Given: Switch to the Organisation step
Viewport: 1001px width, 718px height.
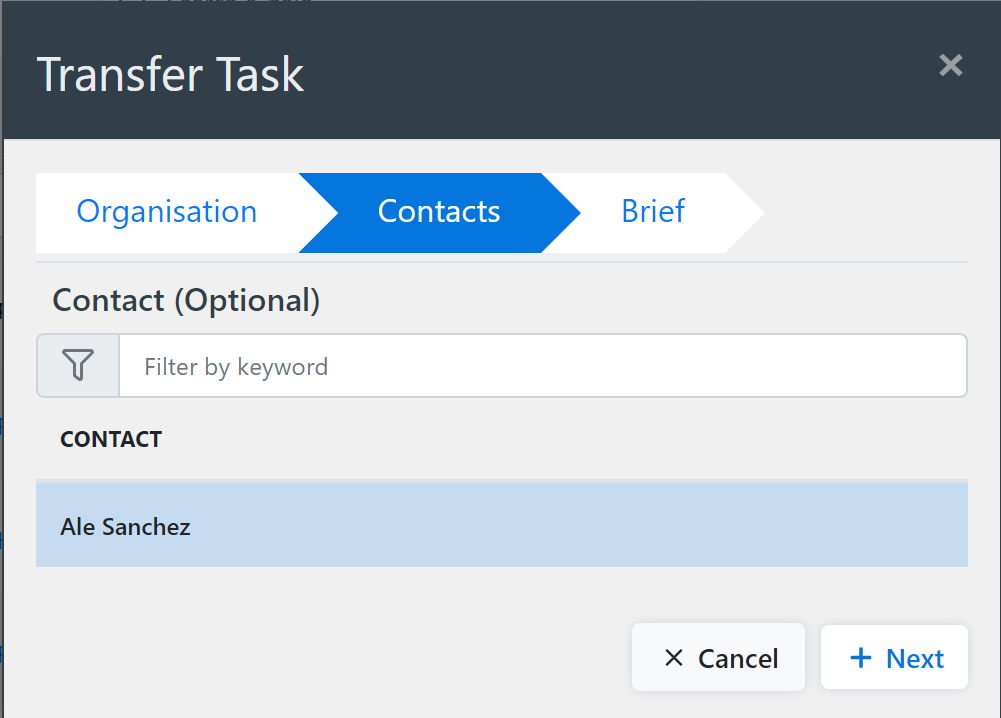Looking at the screenshot, I should tap(166, 211).
